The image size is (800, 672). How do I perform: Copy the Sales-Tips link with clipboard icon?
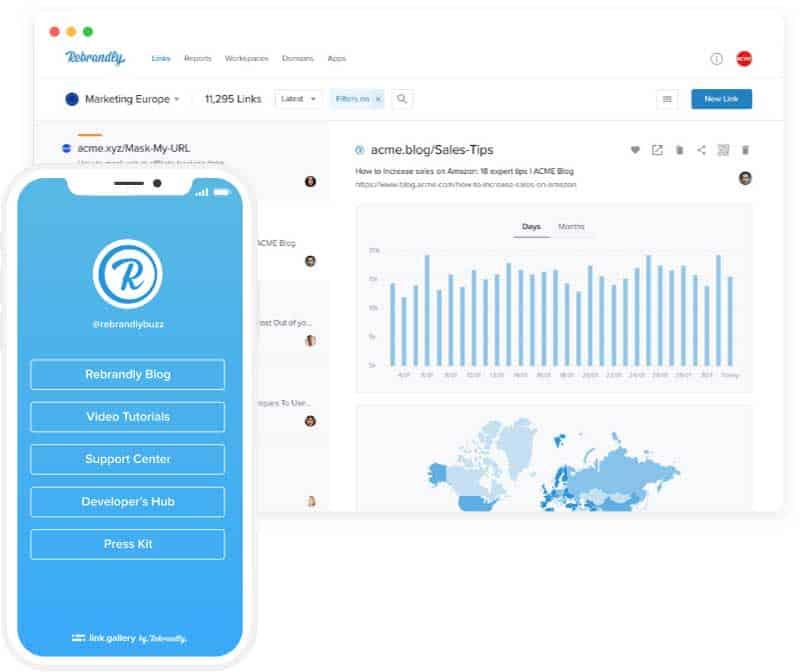(680, 150)
